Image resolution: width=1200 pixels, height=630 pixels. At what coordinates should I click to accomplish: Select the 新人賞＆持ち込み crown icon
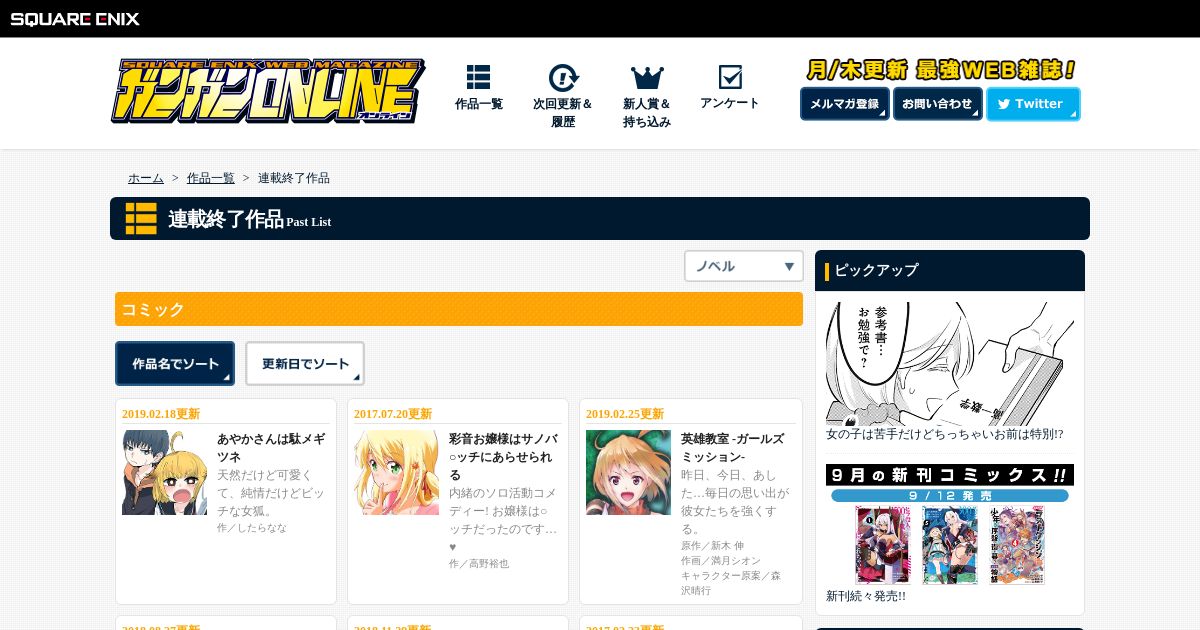pyautogui.click(x=647, y=77)
